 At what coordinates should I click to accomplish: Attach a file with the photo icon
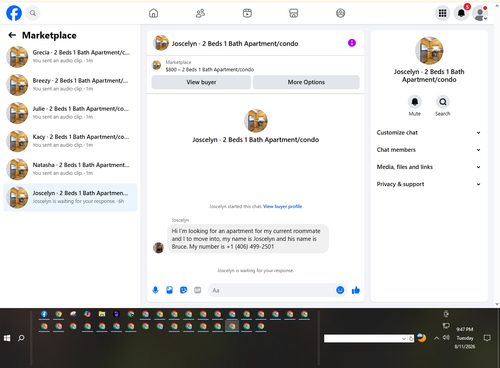[x=169, y=290]
